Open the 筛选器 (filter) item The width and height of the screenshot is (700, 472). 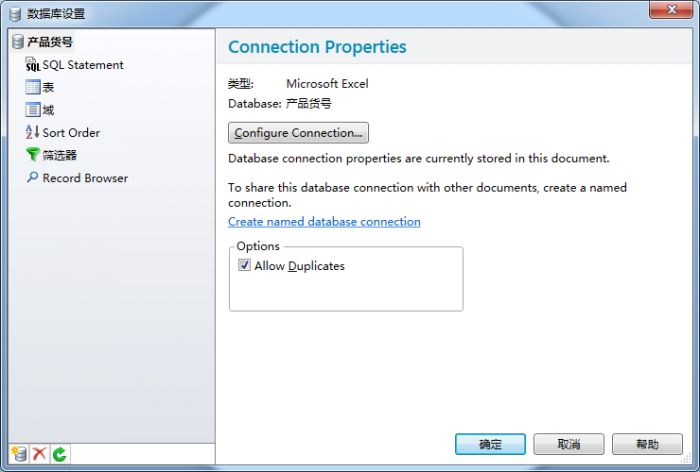click(59, 155)
